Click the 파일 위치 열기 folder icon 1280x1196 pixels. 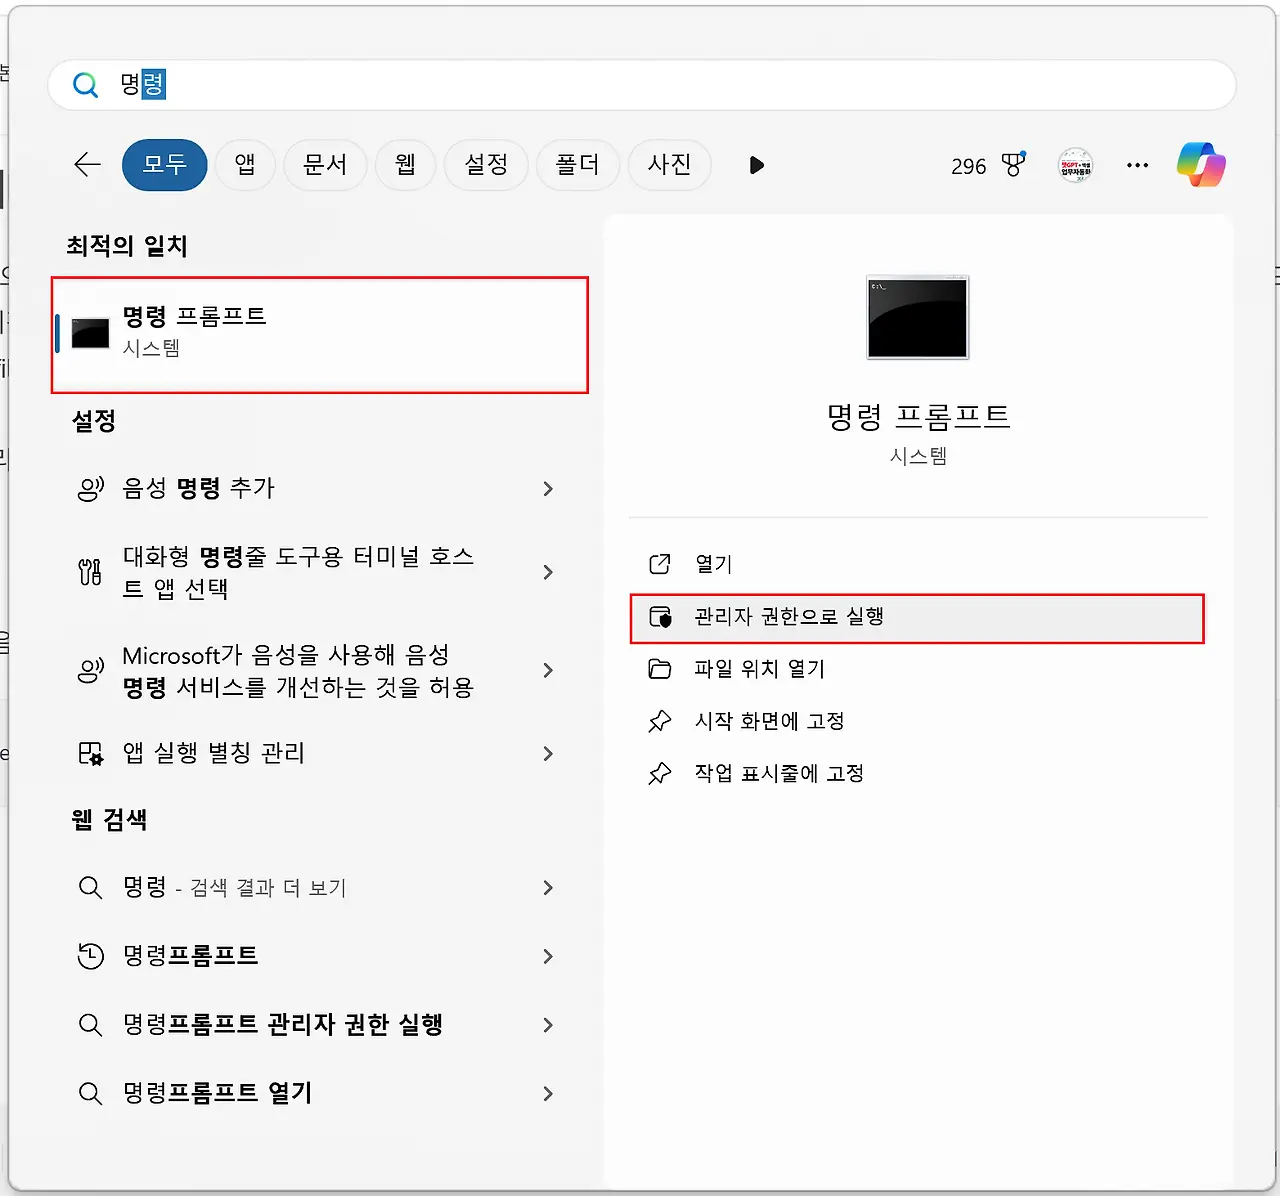pyautogui.click(x=660, y=668)
